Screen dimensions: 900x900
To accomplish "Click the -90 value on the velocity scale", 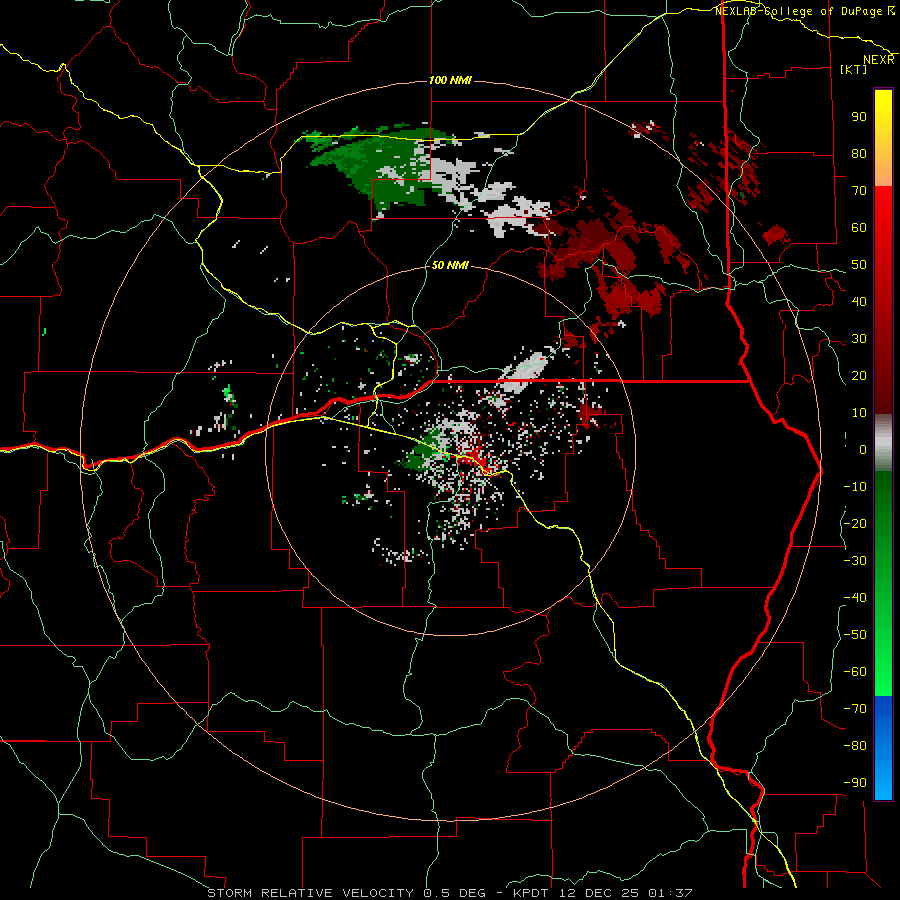I will point(855,783).
